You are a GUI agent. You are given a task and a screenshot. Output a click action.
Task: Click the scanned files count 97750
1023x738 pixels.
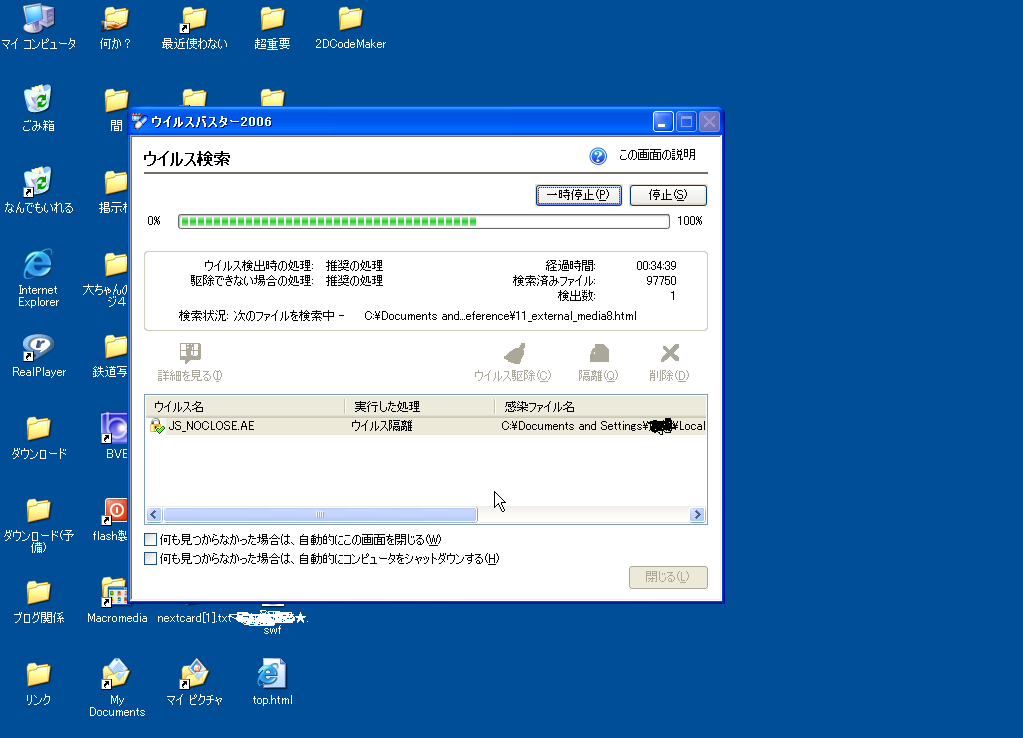pyautogui.click(x=661, y=281)
